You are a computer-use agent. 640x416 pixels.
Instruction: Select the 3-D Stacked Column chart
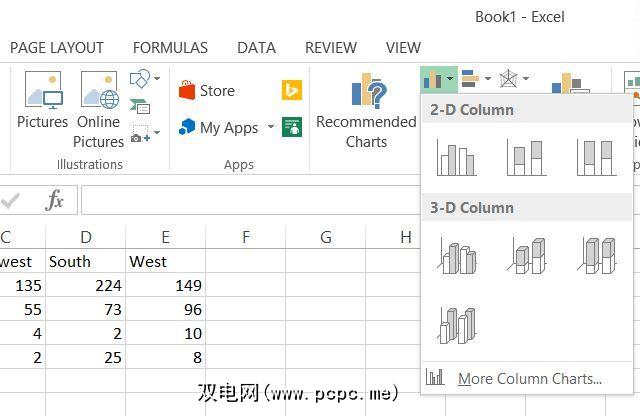point(526,255)
